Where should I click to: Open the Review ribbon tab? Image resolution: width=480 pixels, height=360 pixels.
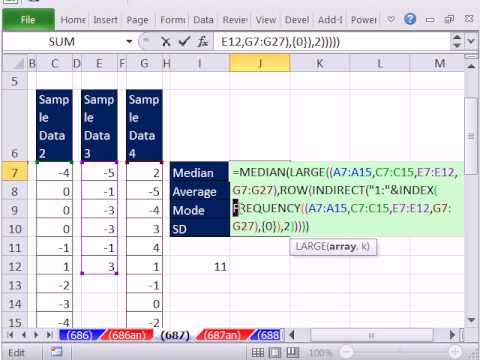pos(235,20)
